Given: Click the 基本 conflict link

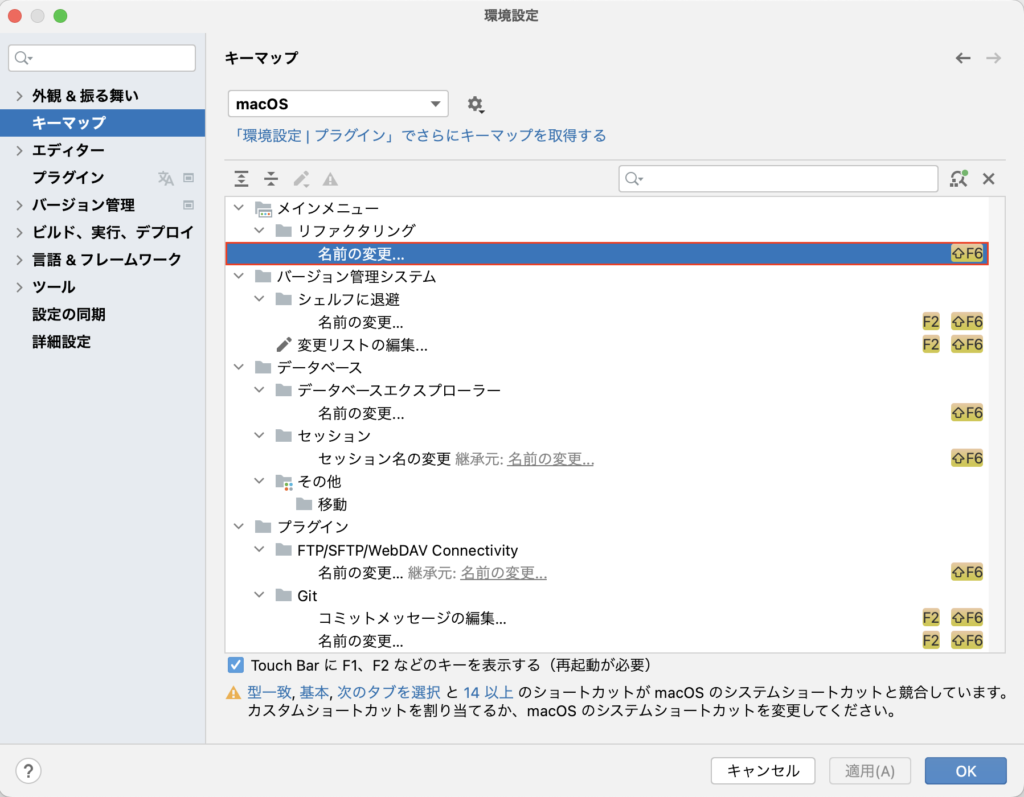Looking at the screenshot, I should pyautogui.click(x=314, y=692).
